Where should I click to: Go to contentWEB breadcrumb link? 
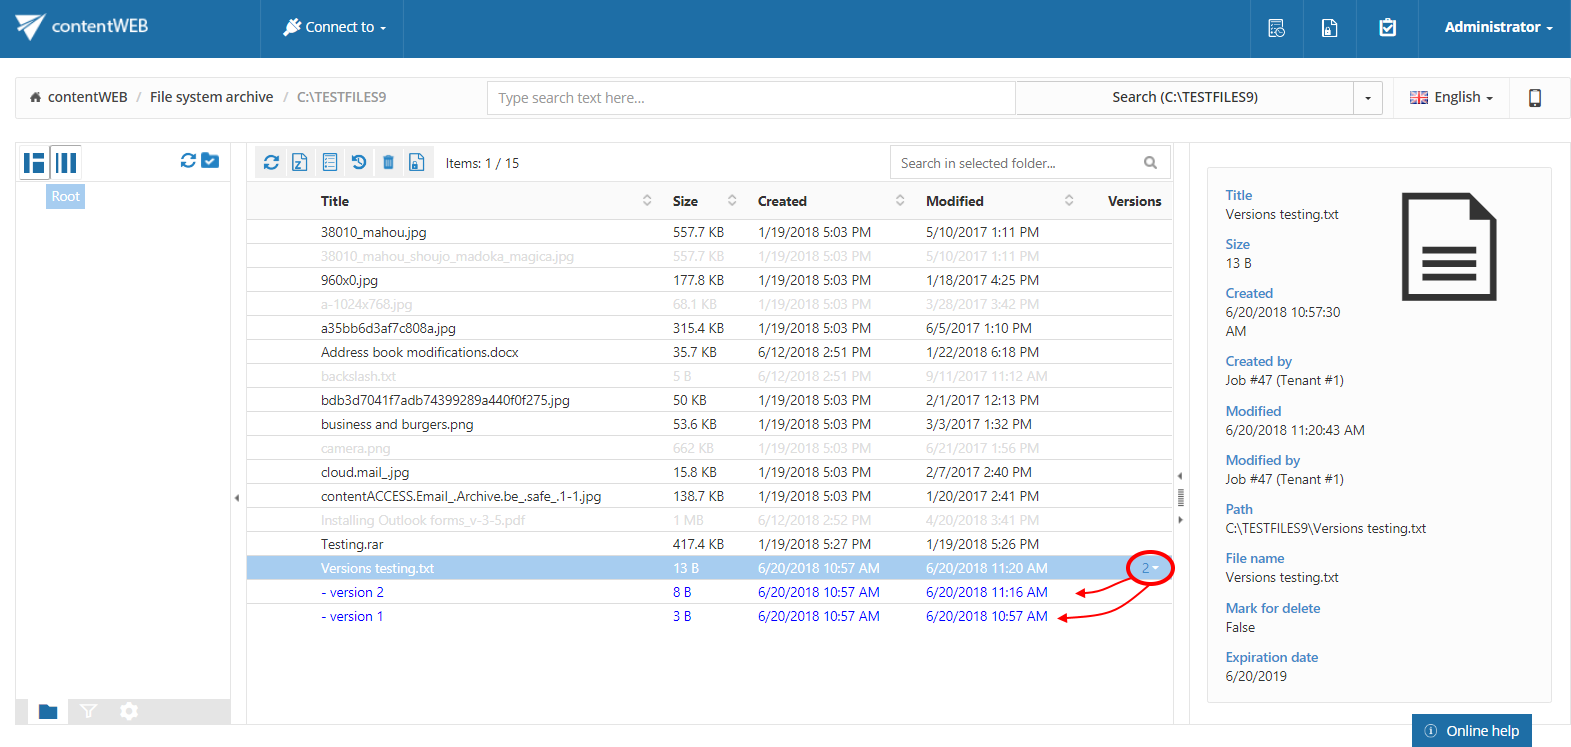(x=88, y=97)
